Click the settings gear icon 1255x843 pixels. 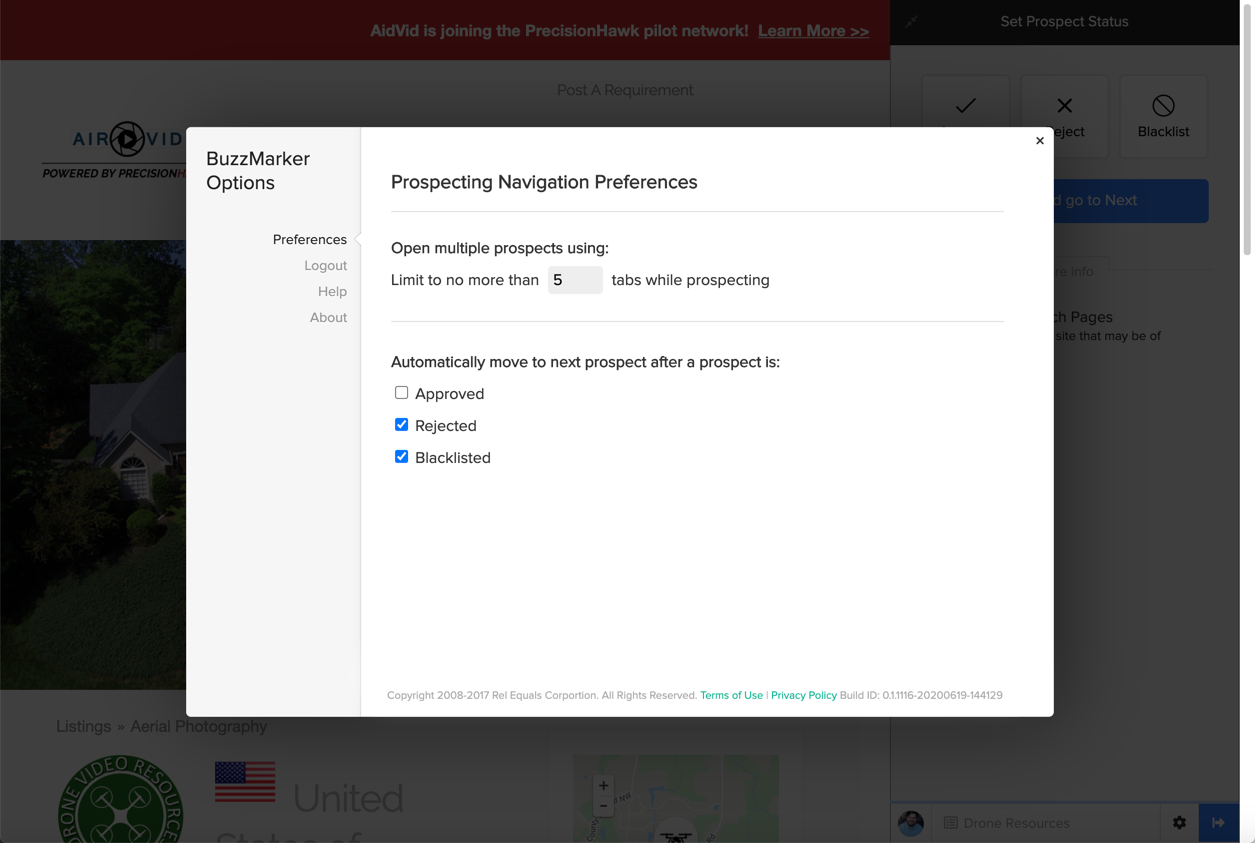pos(1180,823)
